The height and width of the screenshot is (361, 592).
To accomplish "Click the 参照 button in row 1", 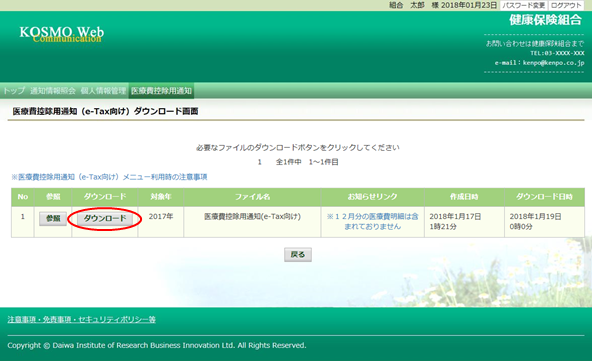I will pyautogui.click(x=53, y=219).
